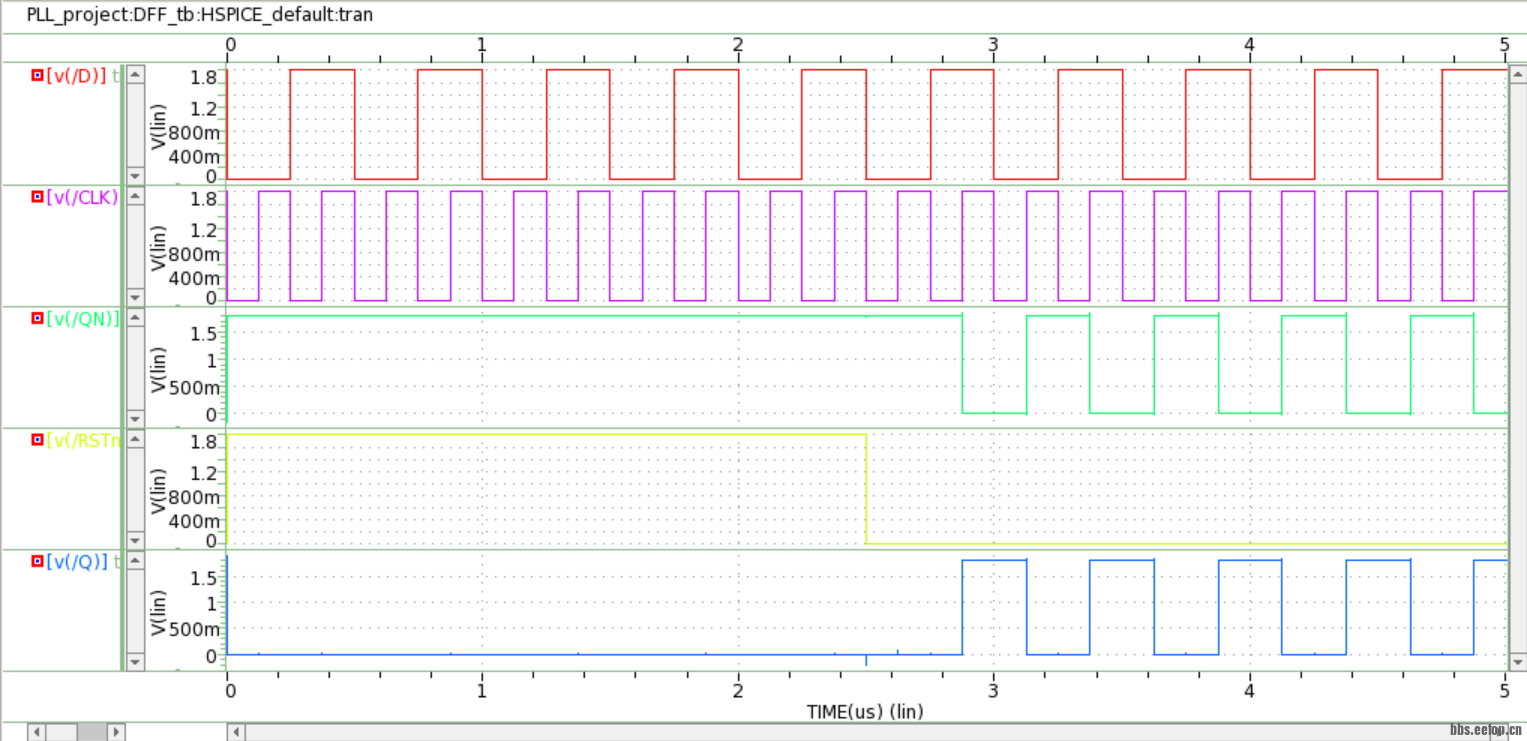This screenshot has width=1527, height=741.
Task: Click the down arrow on the right vertical scrollbar
Action: [x=1518, y=661]
